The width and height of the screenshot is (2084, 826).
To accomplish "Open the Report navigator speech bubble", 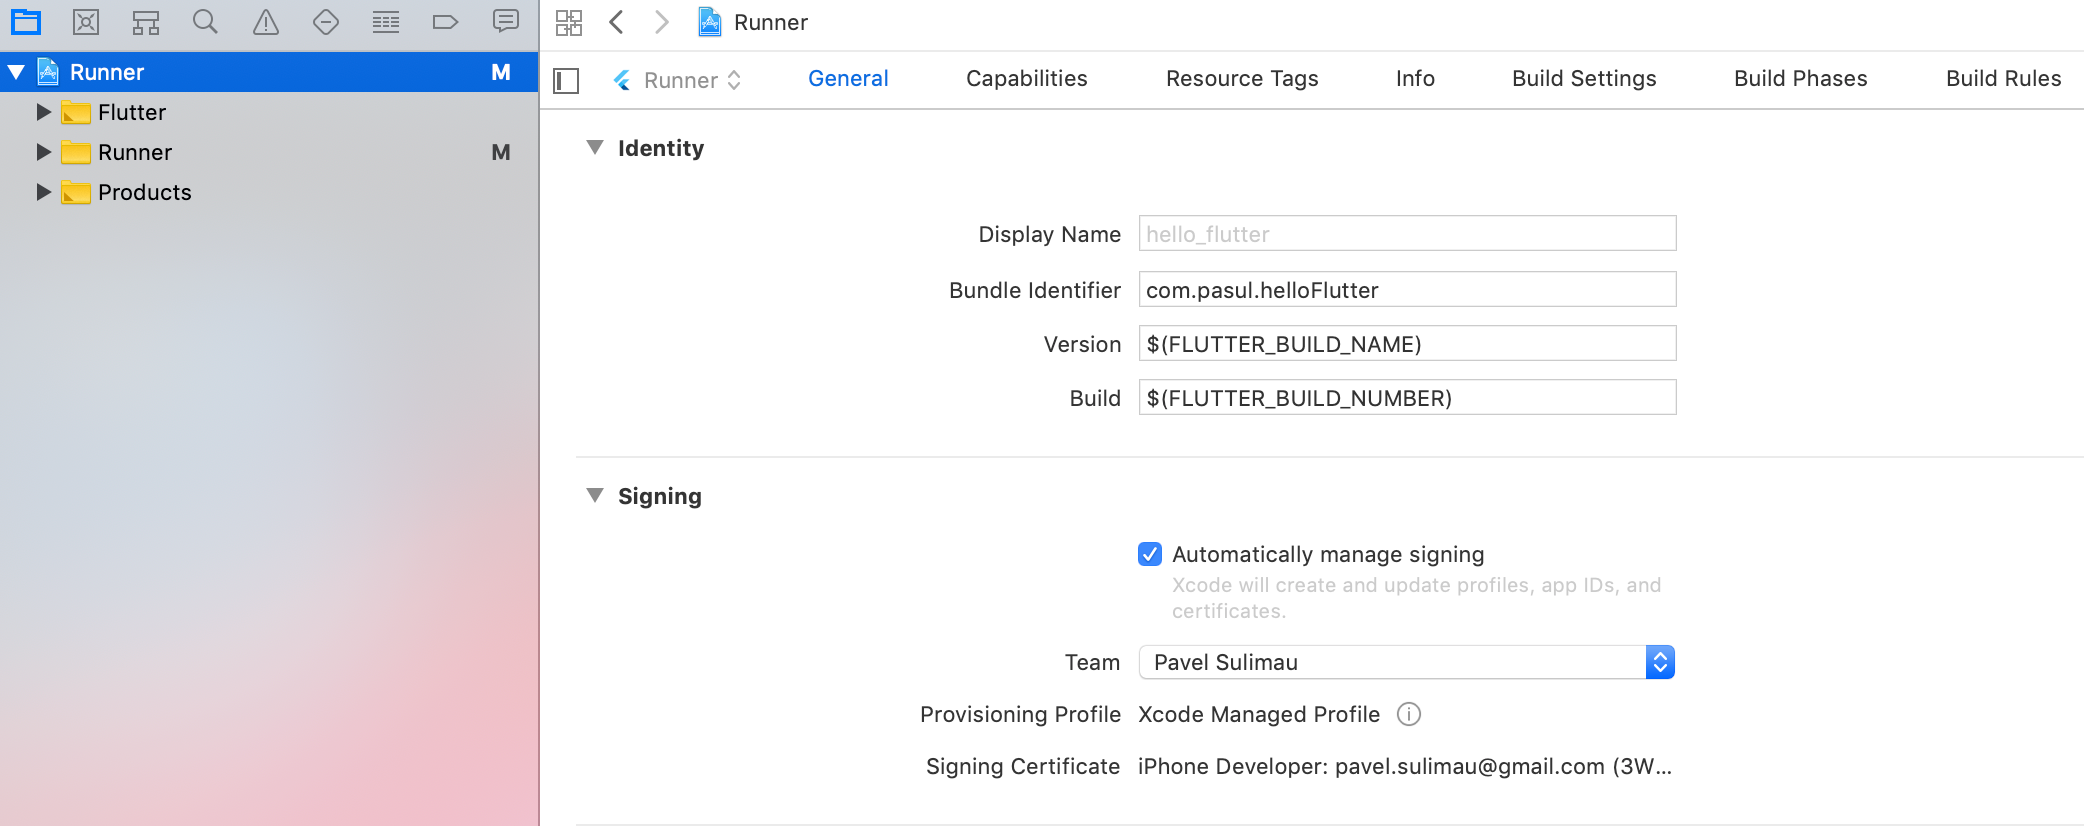I will point(506,21).
